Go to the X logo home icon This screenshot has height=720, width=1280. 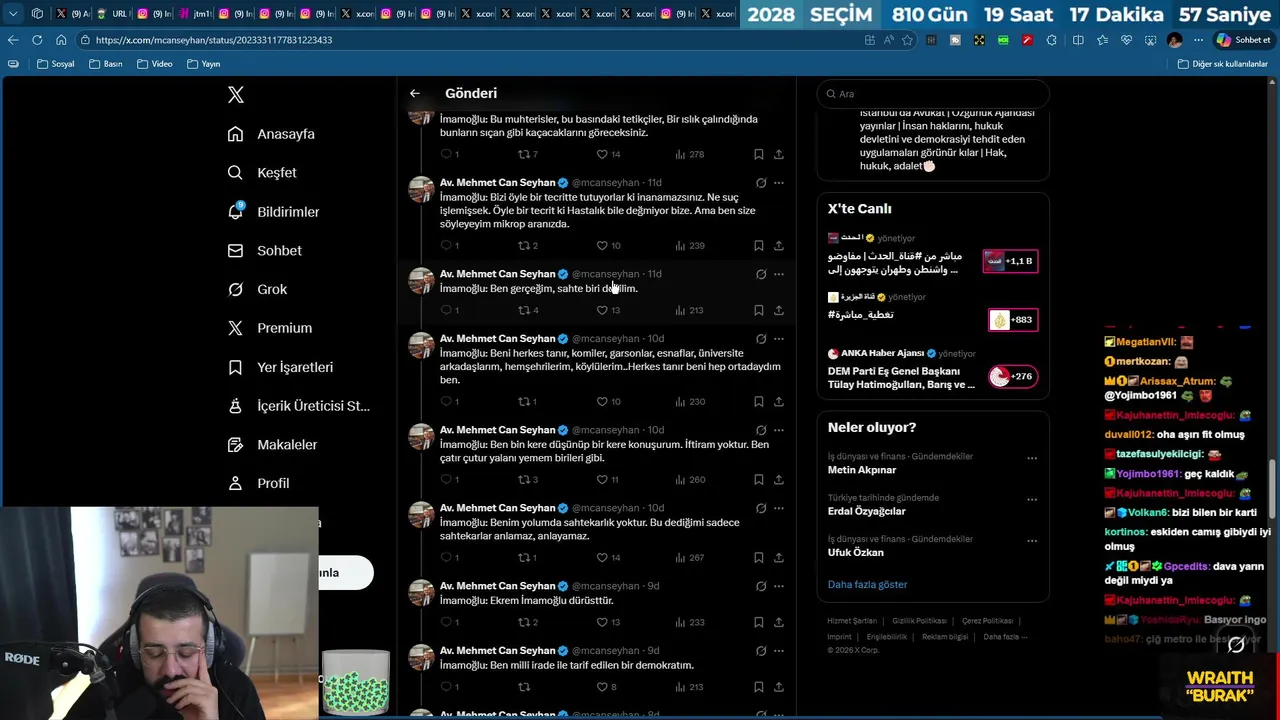pyautogui.click(x=236, y=95)
